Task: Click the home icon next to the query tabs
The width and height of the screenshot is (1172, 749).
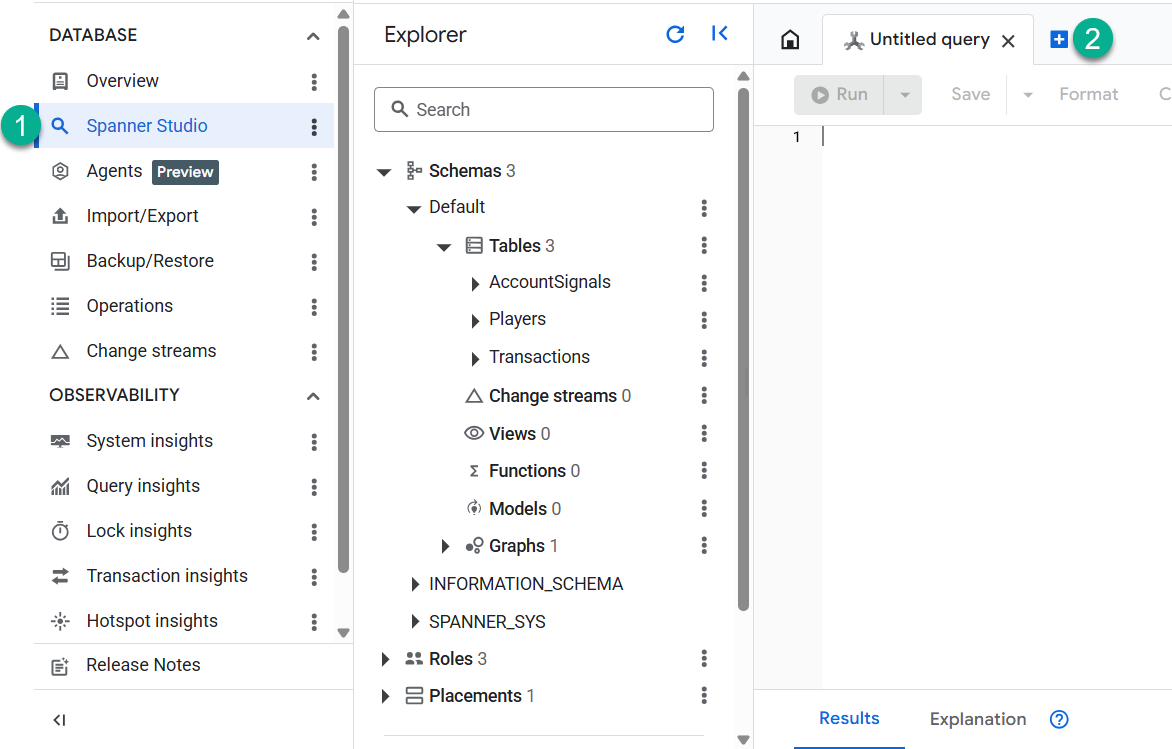Action: 789,38
